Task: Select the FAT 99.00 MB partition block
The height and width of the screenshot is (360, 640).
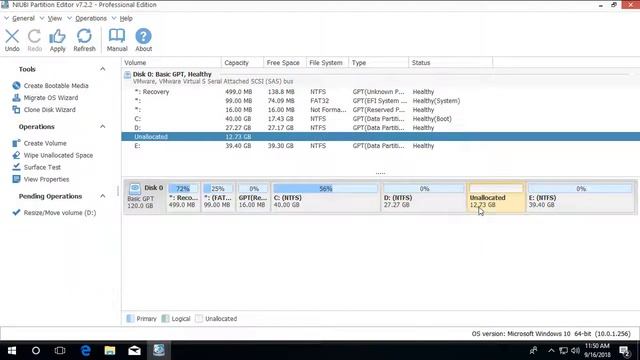Action: coord(218,197)
